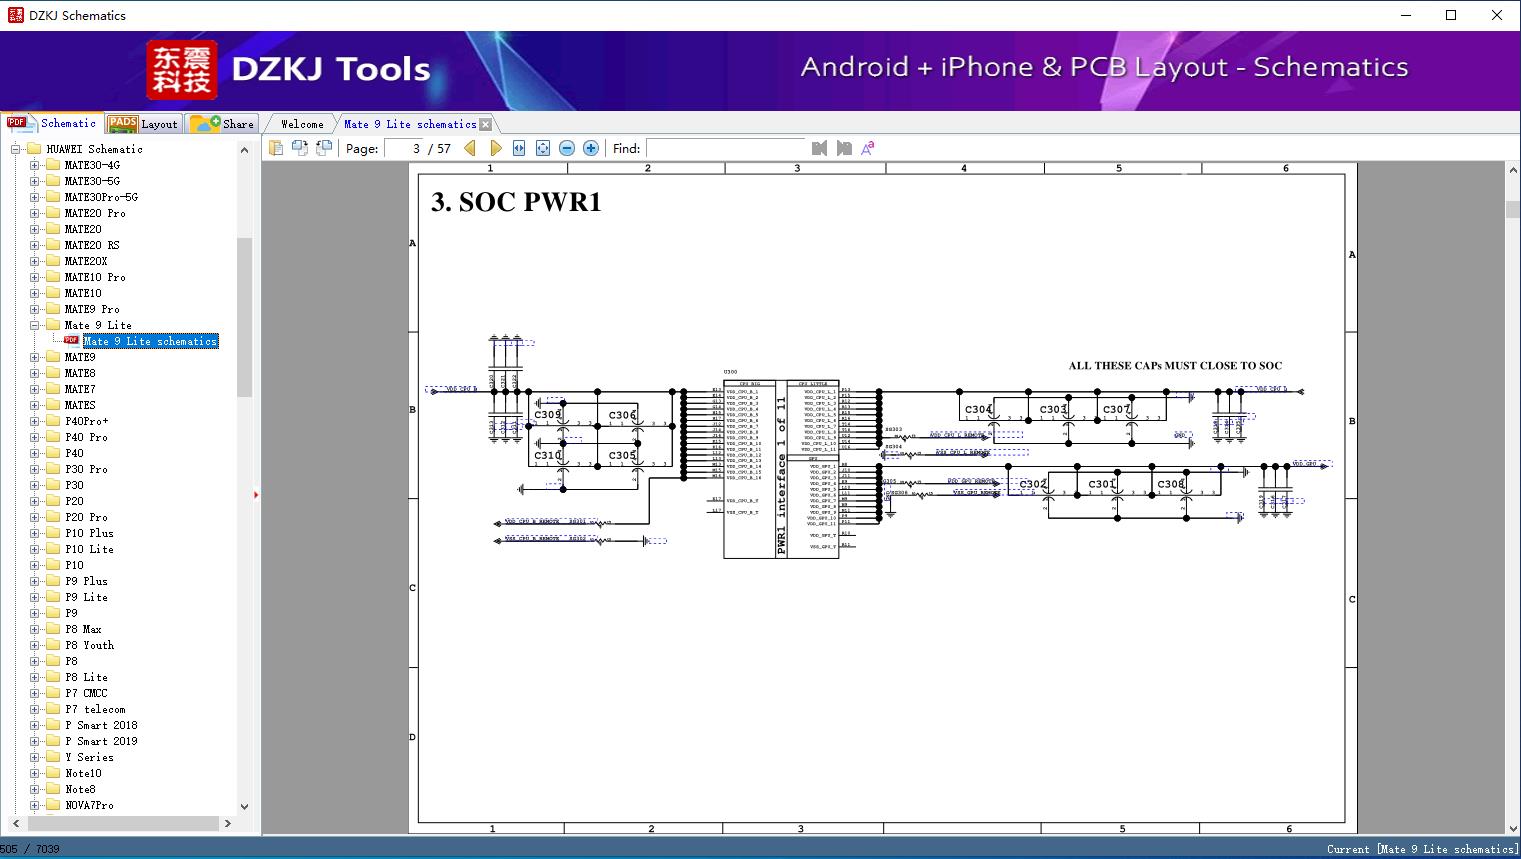The image size is (1521, 859).
Task: Expand the P30 Pro folder
Action: coord(34,469)
